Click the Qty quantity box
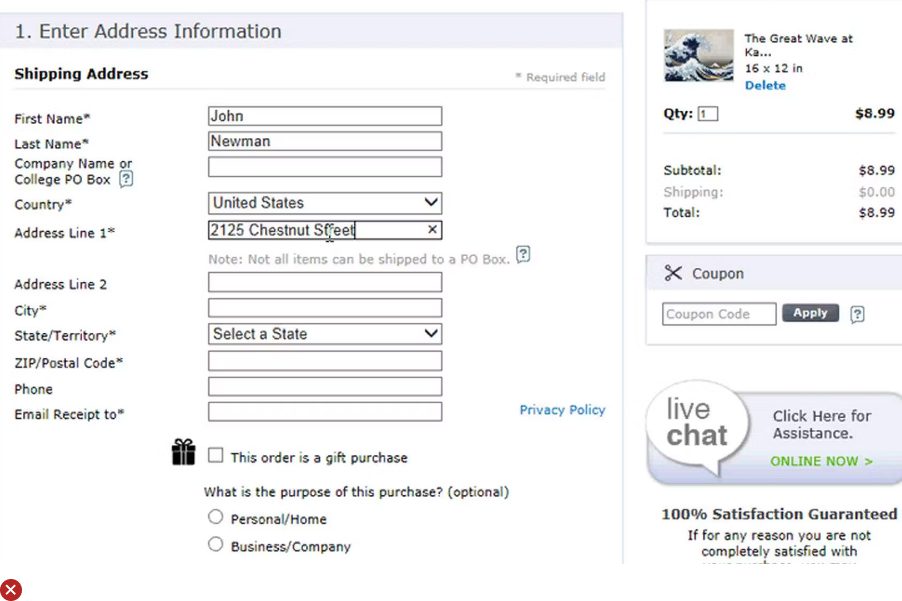The image size is (902, 601). [708, 114]
